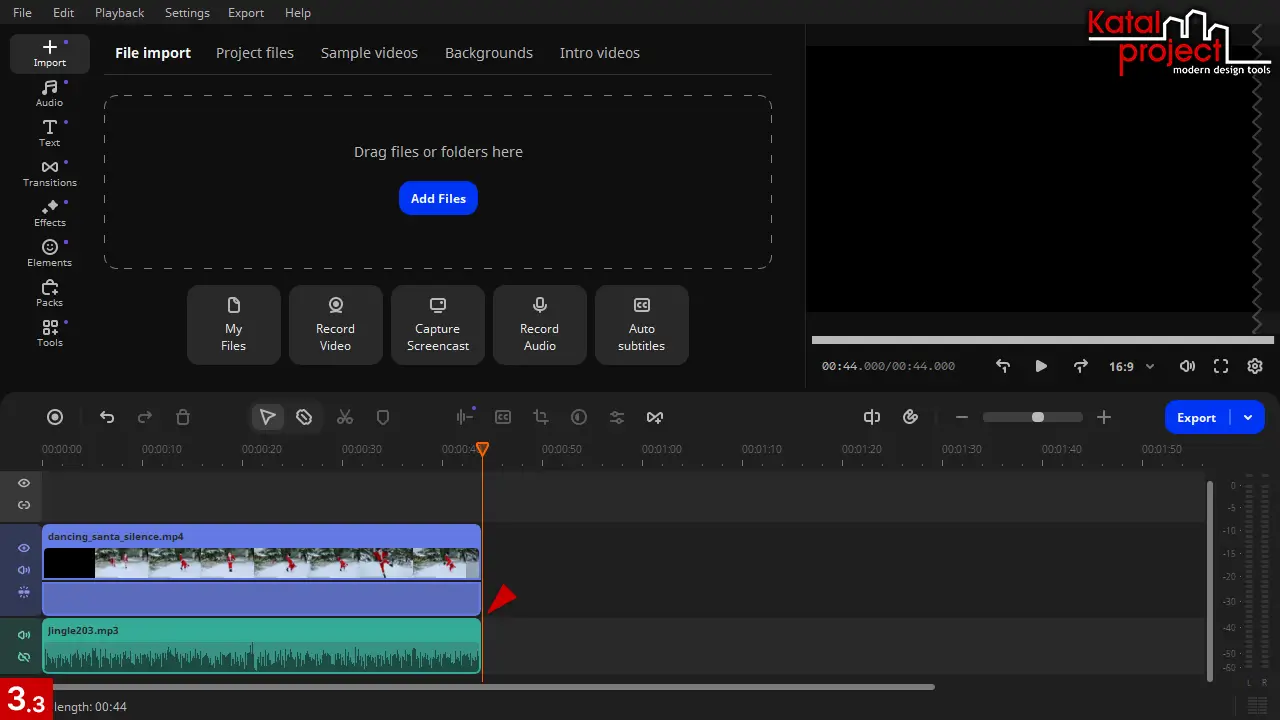Click the Export button
Image resolution: width=1280 pixels, height=720 pixels.
coord(1196,417)
